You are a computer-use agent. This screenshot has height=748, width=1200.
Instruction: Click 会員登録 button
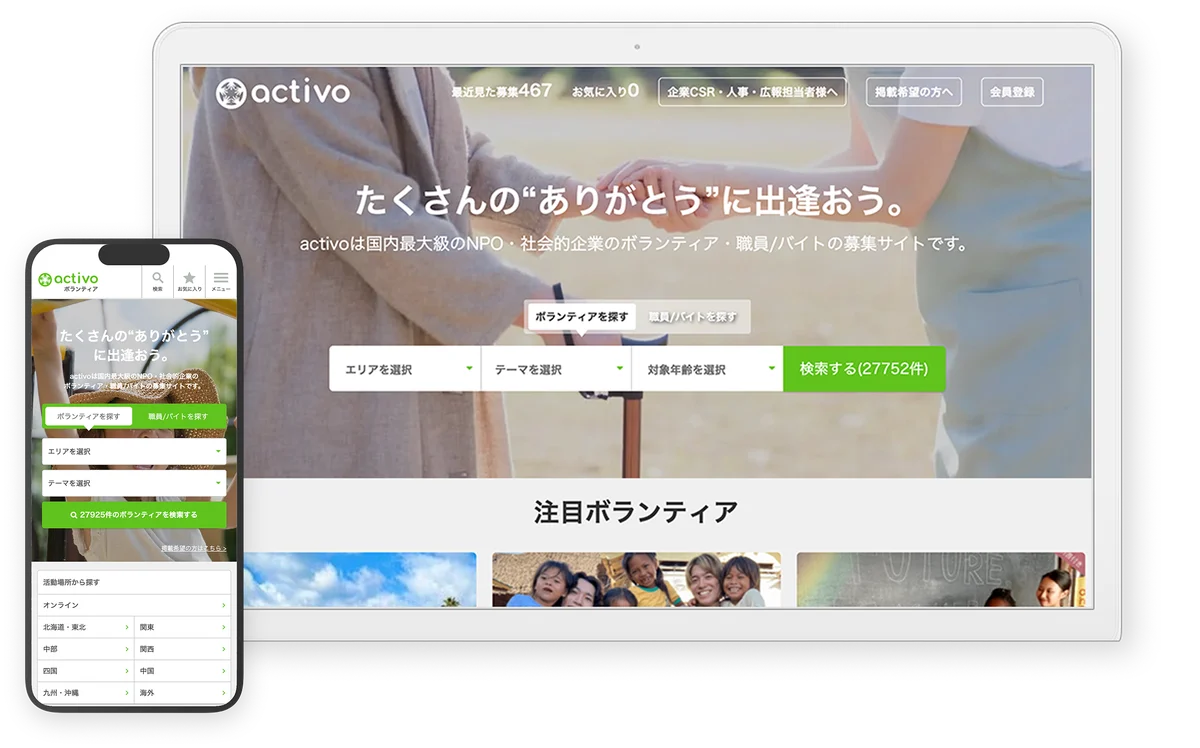coord(1012,92)
